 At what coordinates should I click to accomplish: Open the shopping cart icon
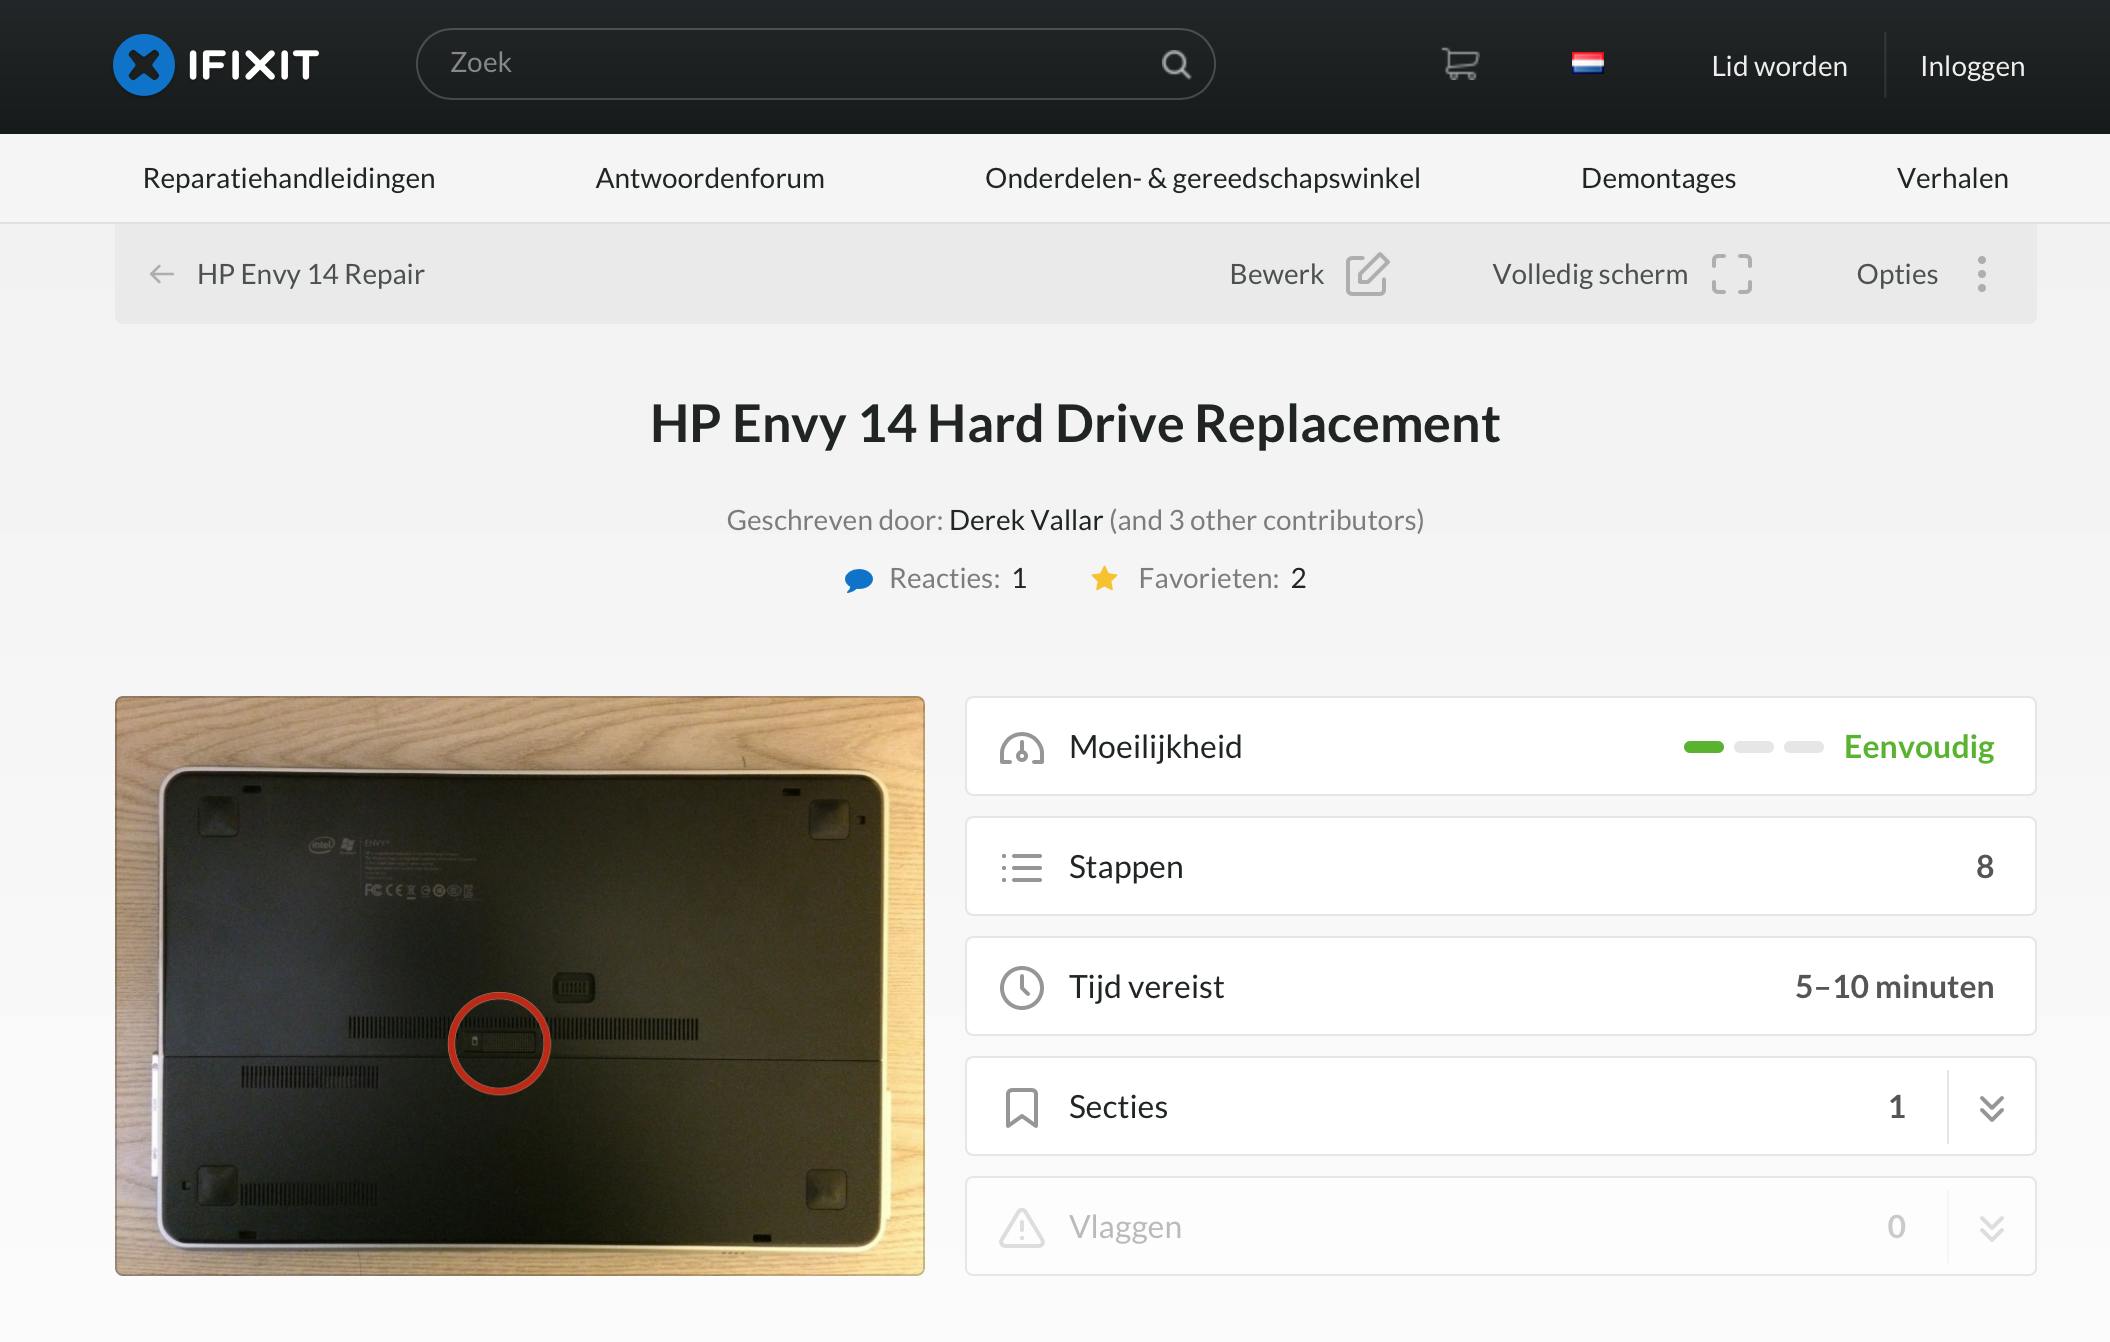pos(1460,64)
